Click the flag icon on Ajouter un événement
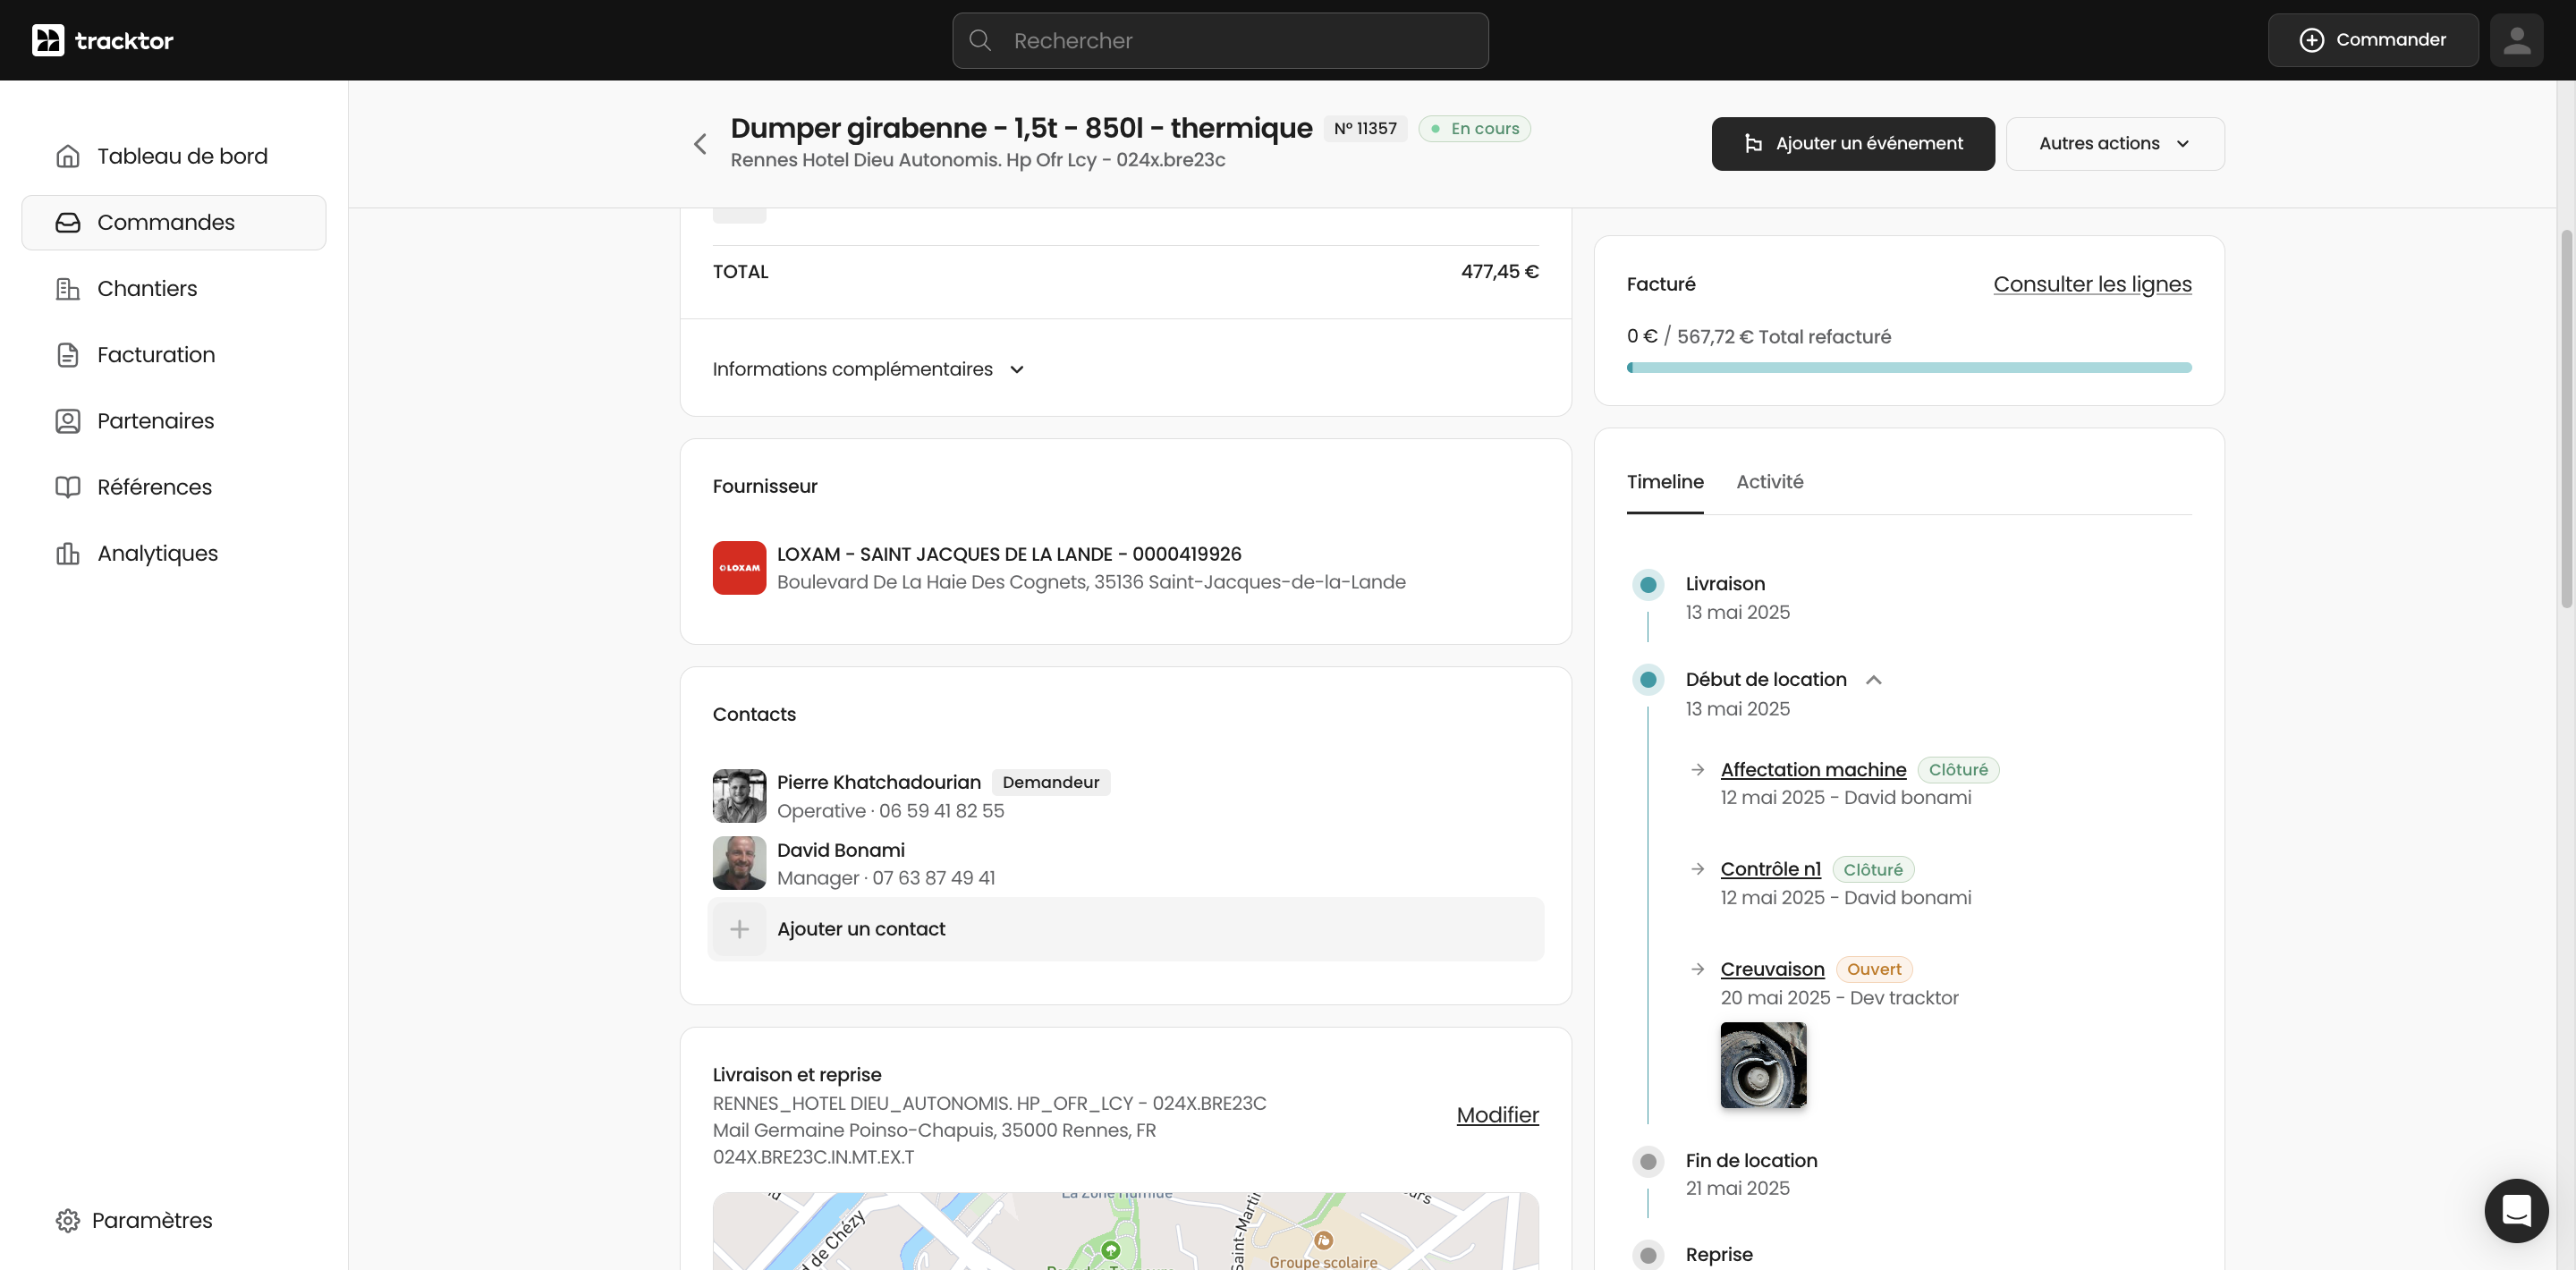The width and height of the screenshot is (2576, 1270). click(x=1753, y=144)
